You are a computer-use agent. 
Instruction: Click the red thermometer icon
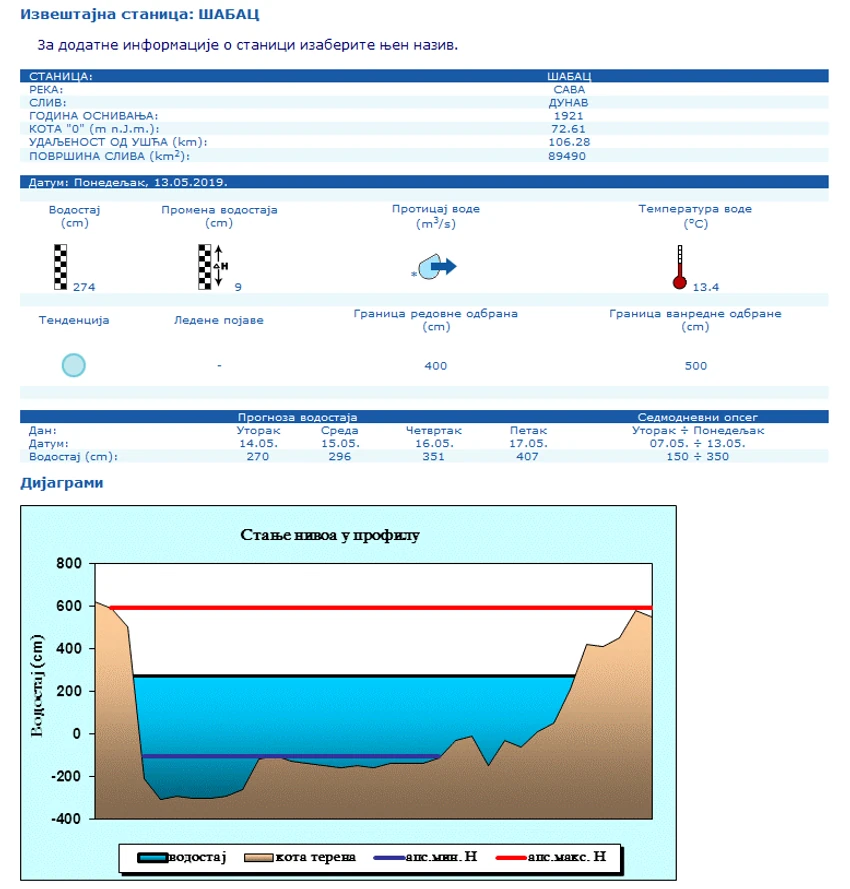pyautogui.click(x=679, y=267)
